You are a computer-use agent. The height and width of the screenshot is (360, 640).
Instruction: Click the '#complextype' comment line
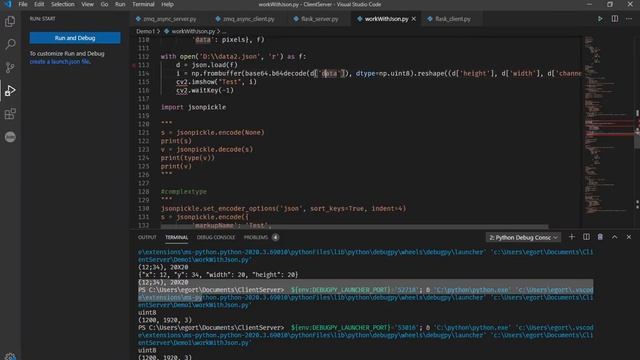184,191
